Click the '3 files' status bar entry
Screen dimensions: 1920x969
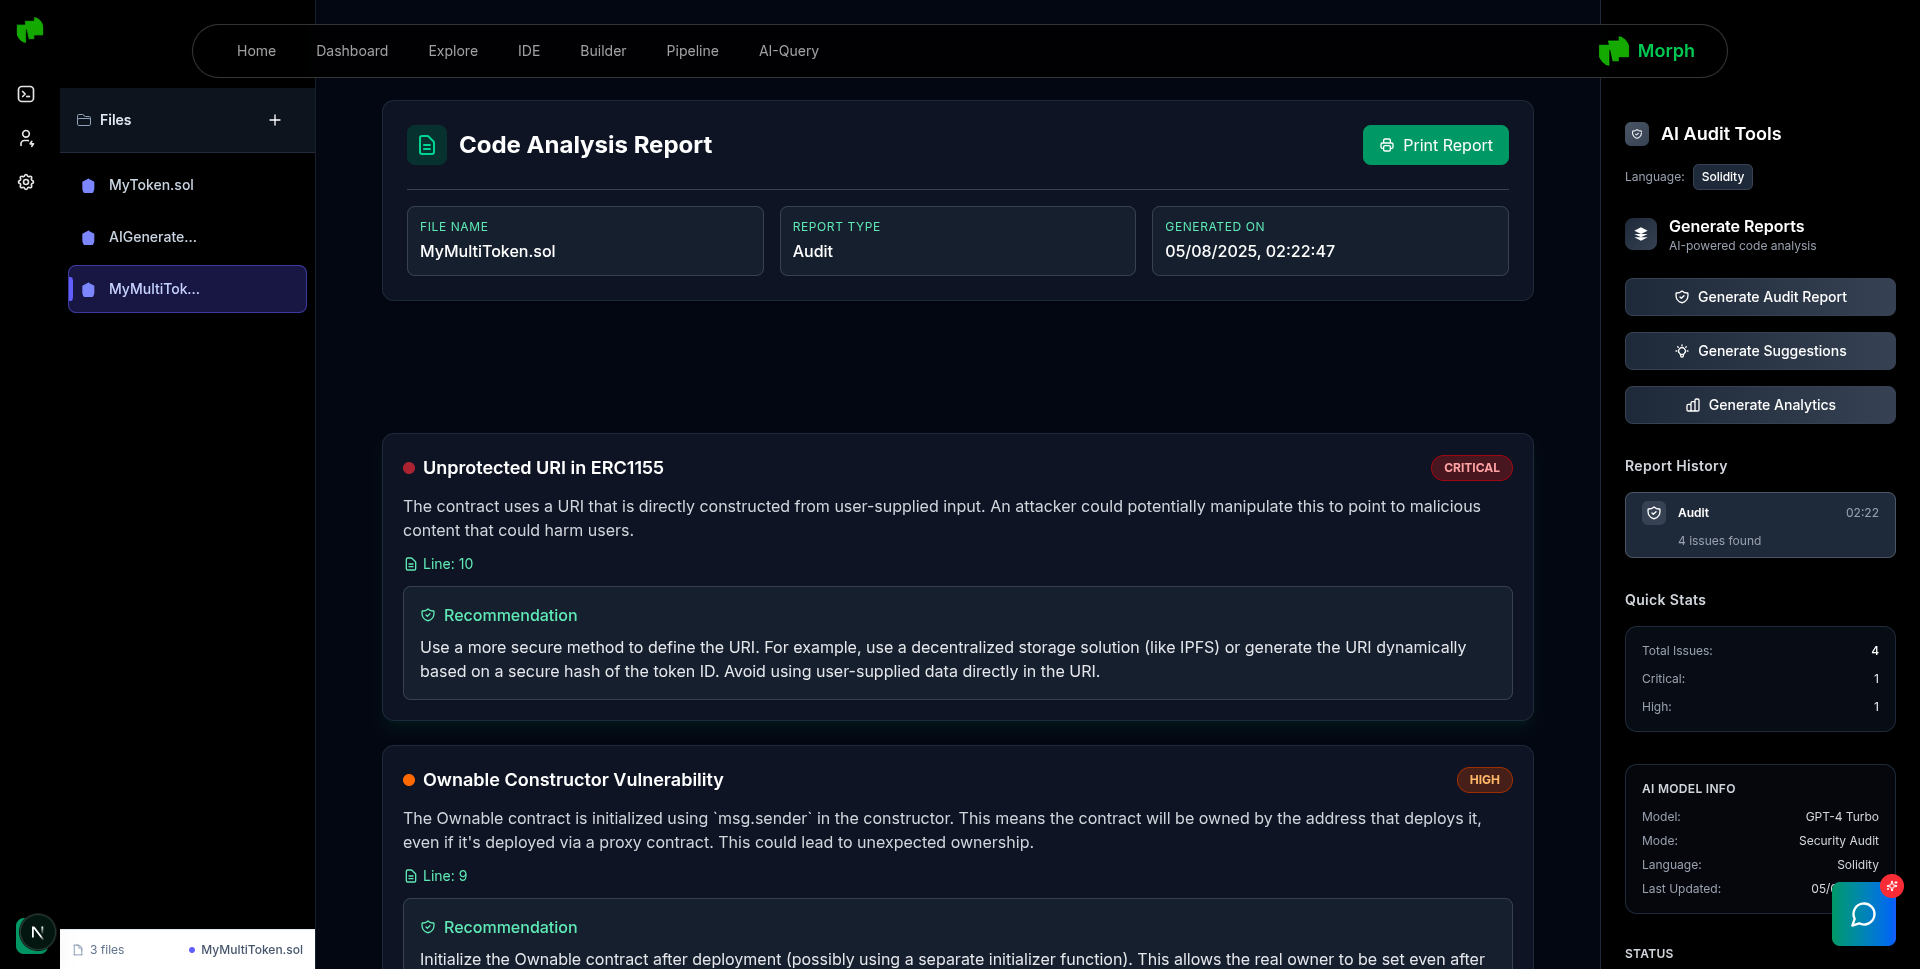click(x=99, y=950)
